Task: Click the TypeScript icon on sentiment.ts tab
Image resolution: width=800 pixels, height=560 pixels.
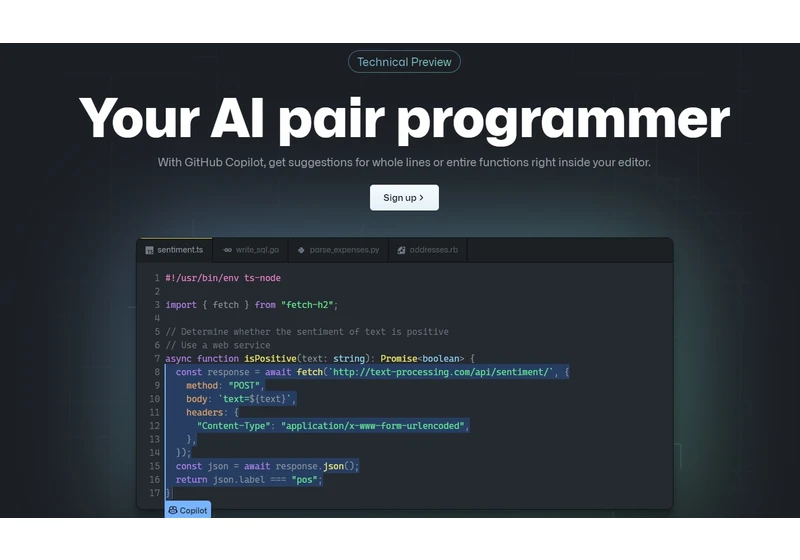Action: 149,250
